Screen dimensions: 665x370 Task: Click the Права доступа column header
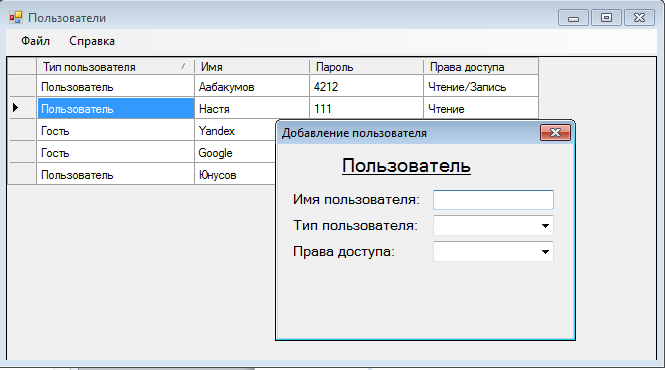tap(481, 67)
